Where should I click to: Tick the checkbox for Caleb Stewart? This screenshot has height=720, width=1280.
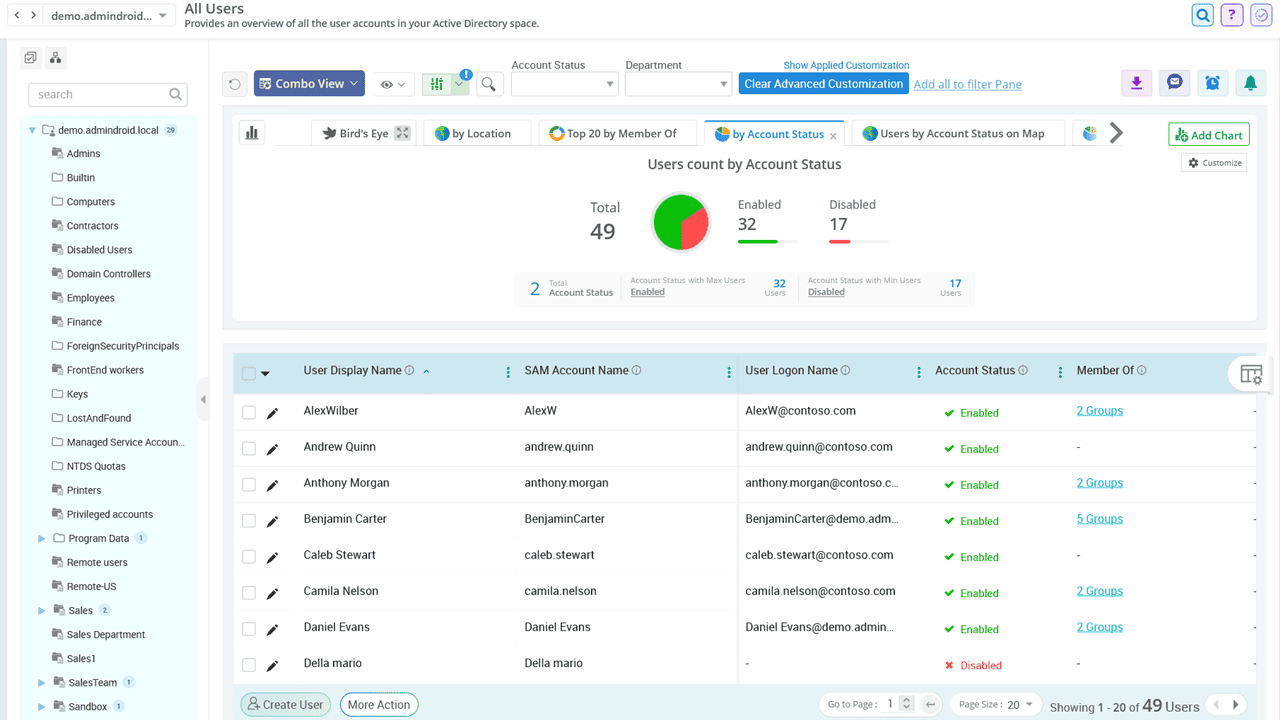click(249, 557)
